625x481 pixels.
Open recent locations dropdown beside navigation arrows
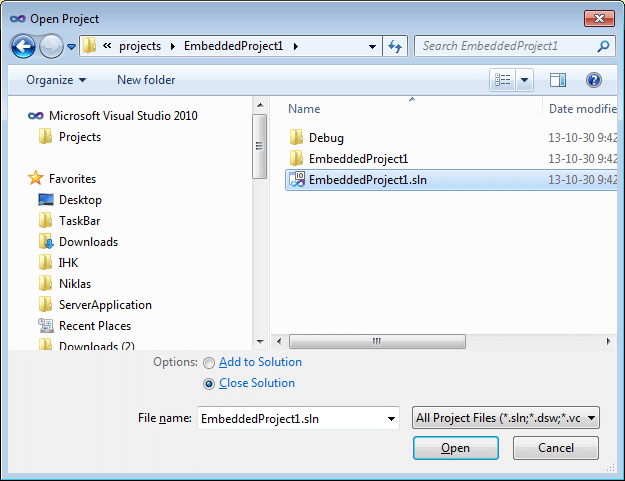[71, 47]
